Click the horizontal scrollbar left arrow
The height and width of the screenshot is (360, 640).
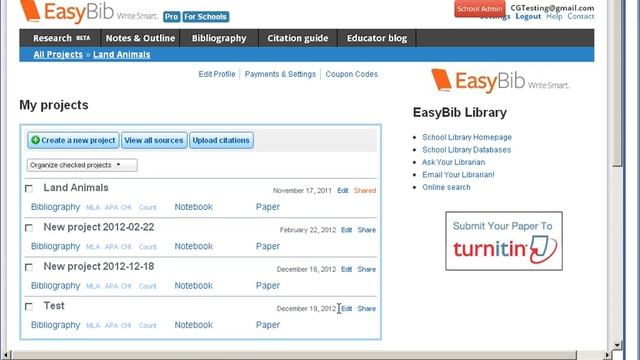(x=5, y=355)
